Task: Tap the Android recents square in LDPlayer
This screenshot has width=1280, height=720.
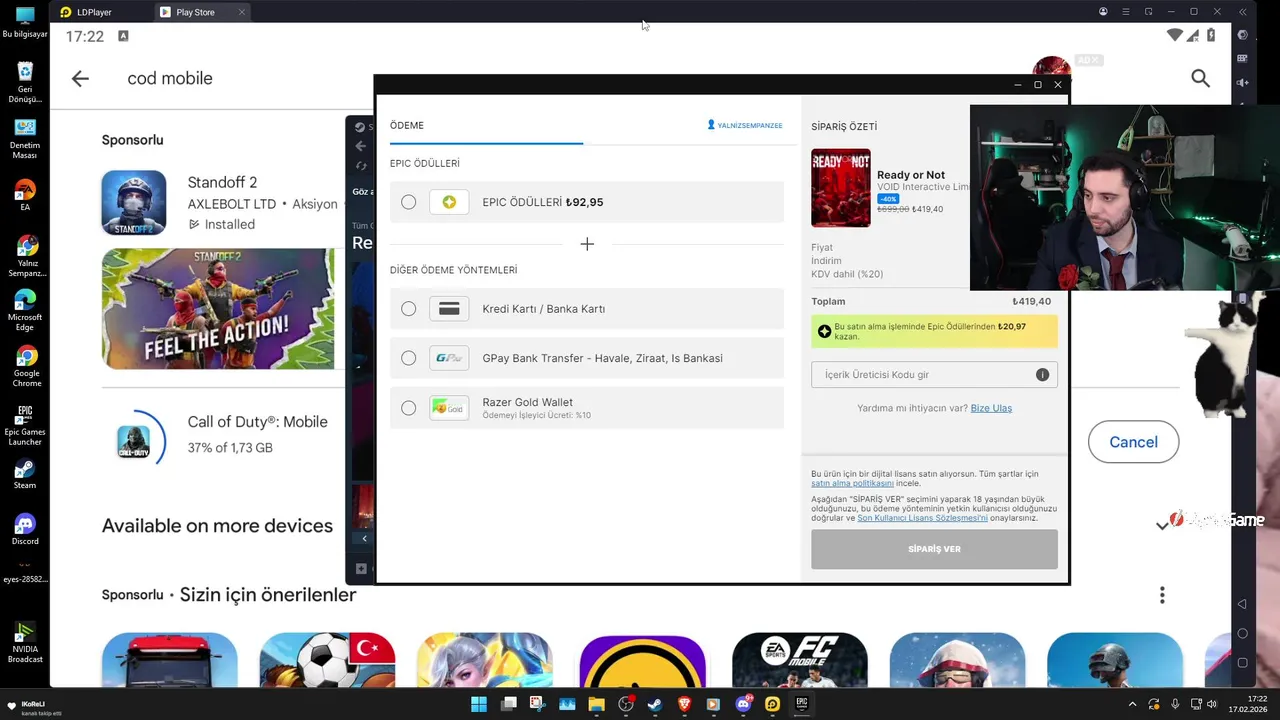Action: click(x=1243, y=662)
